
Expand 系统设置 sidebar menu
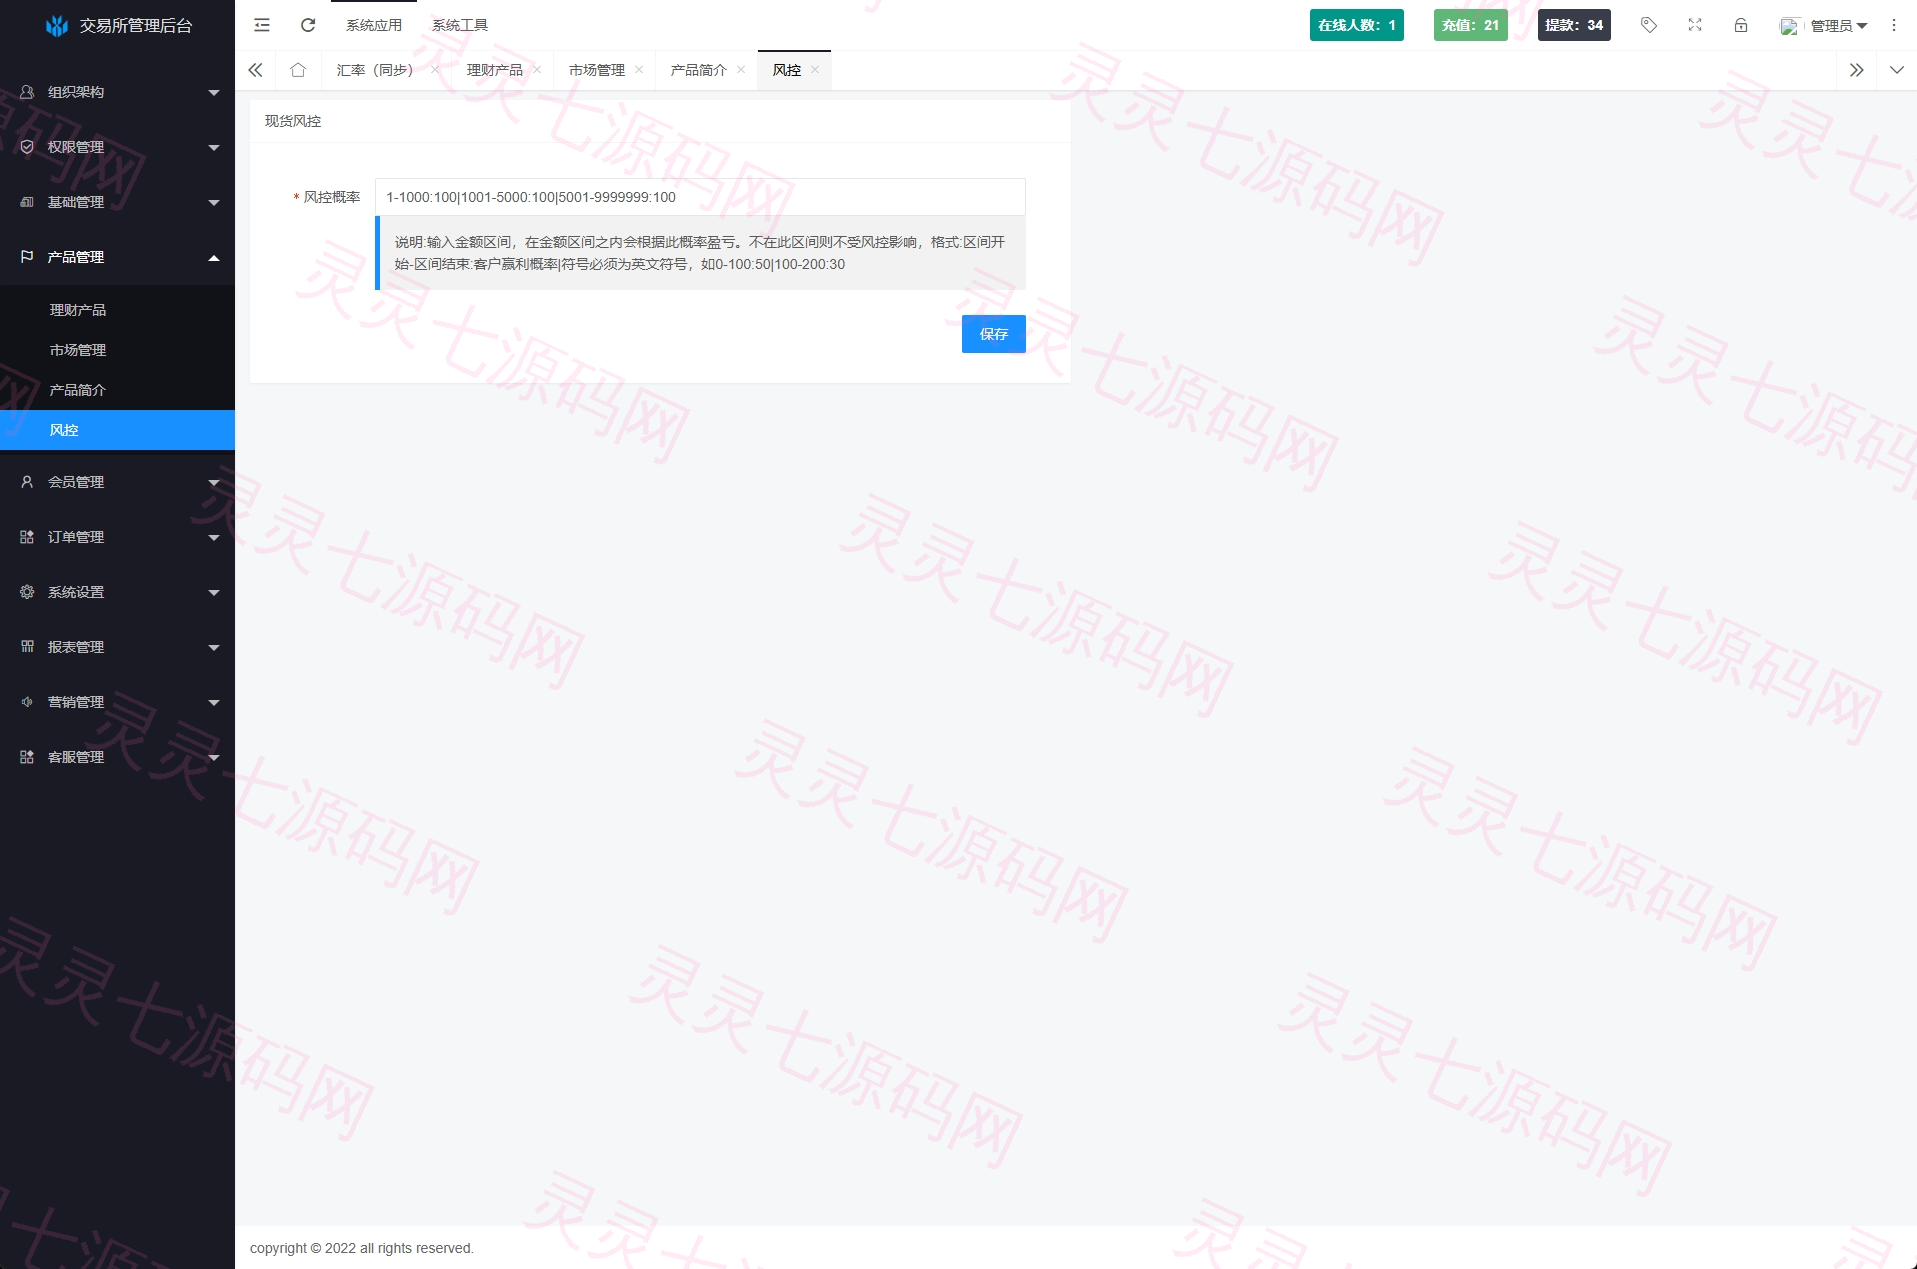(118, 592)
